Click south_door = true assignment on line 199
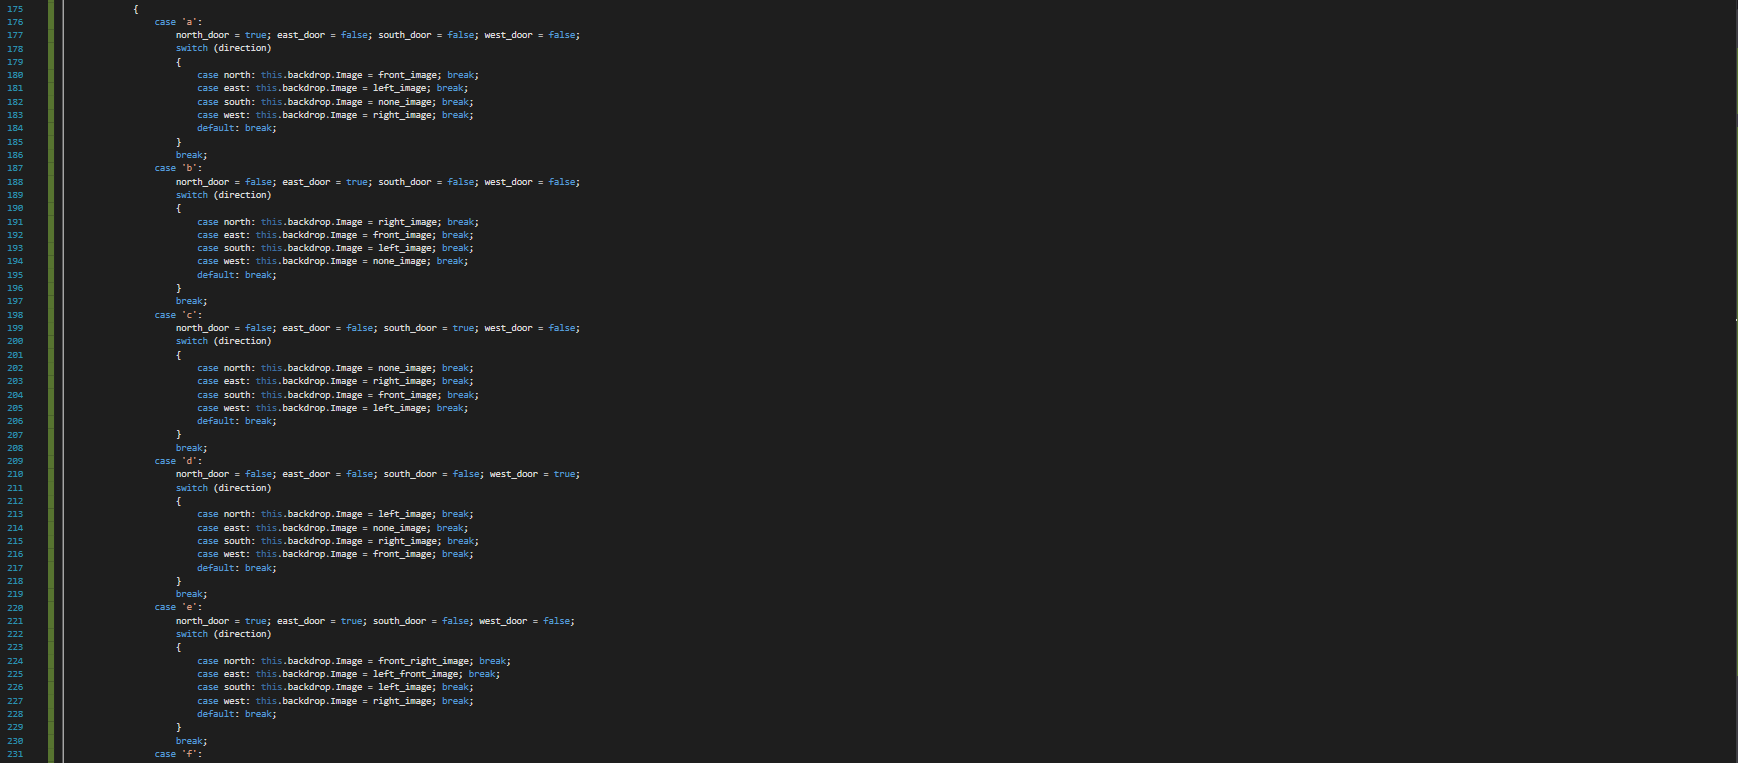 pyautogui.click(x=429, y=328)
